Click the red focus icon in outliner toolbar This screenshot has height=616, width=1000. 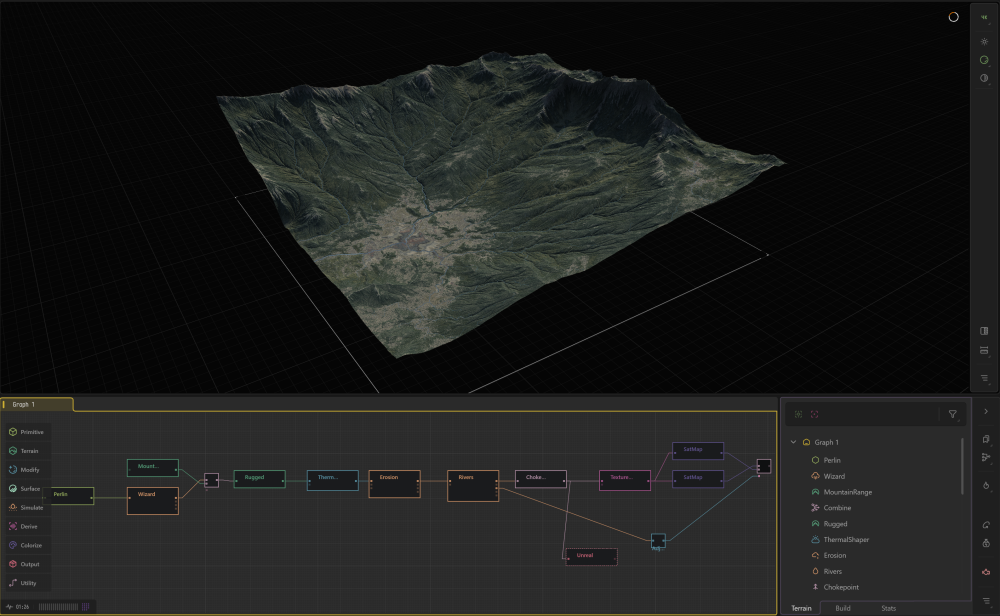[x=815, y=414]
